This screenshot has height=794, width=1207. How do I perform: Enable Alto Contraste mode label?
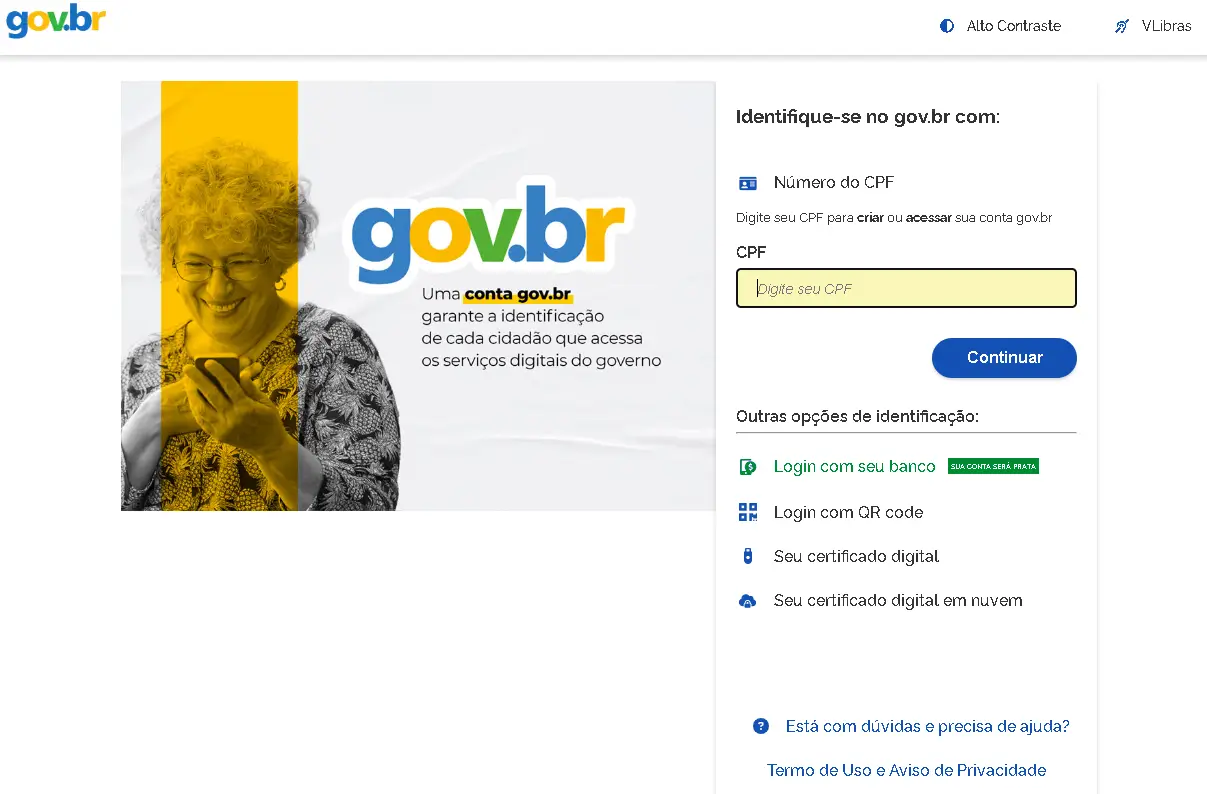[1014, 26]
